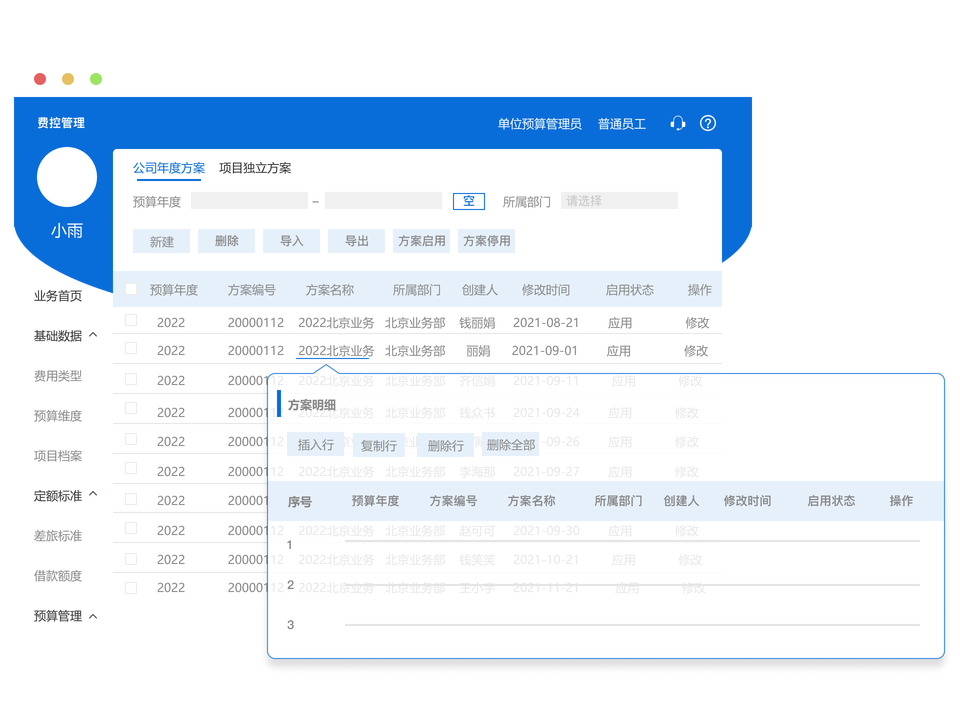Enable plans with the 方案启用 button
This screenshot has height=720, width=960.
[x=421, y=240]
